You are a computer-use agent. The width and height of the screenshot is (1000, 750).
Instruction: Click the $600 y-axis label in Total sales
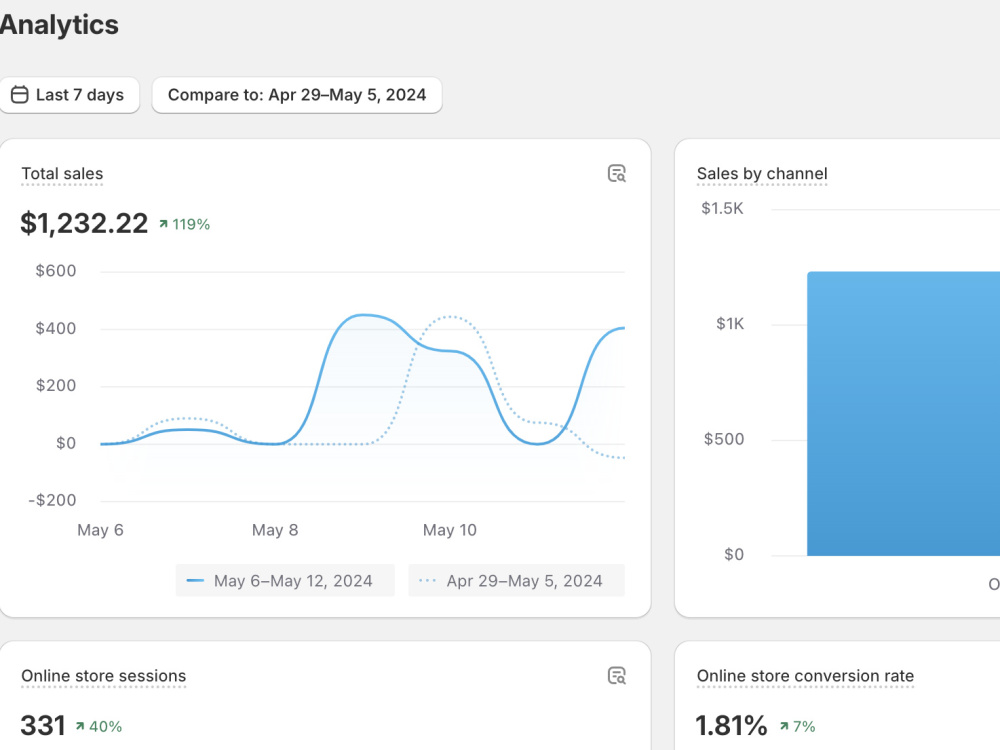click(55, 271)
